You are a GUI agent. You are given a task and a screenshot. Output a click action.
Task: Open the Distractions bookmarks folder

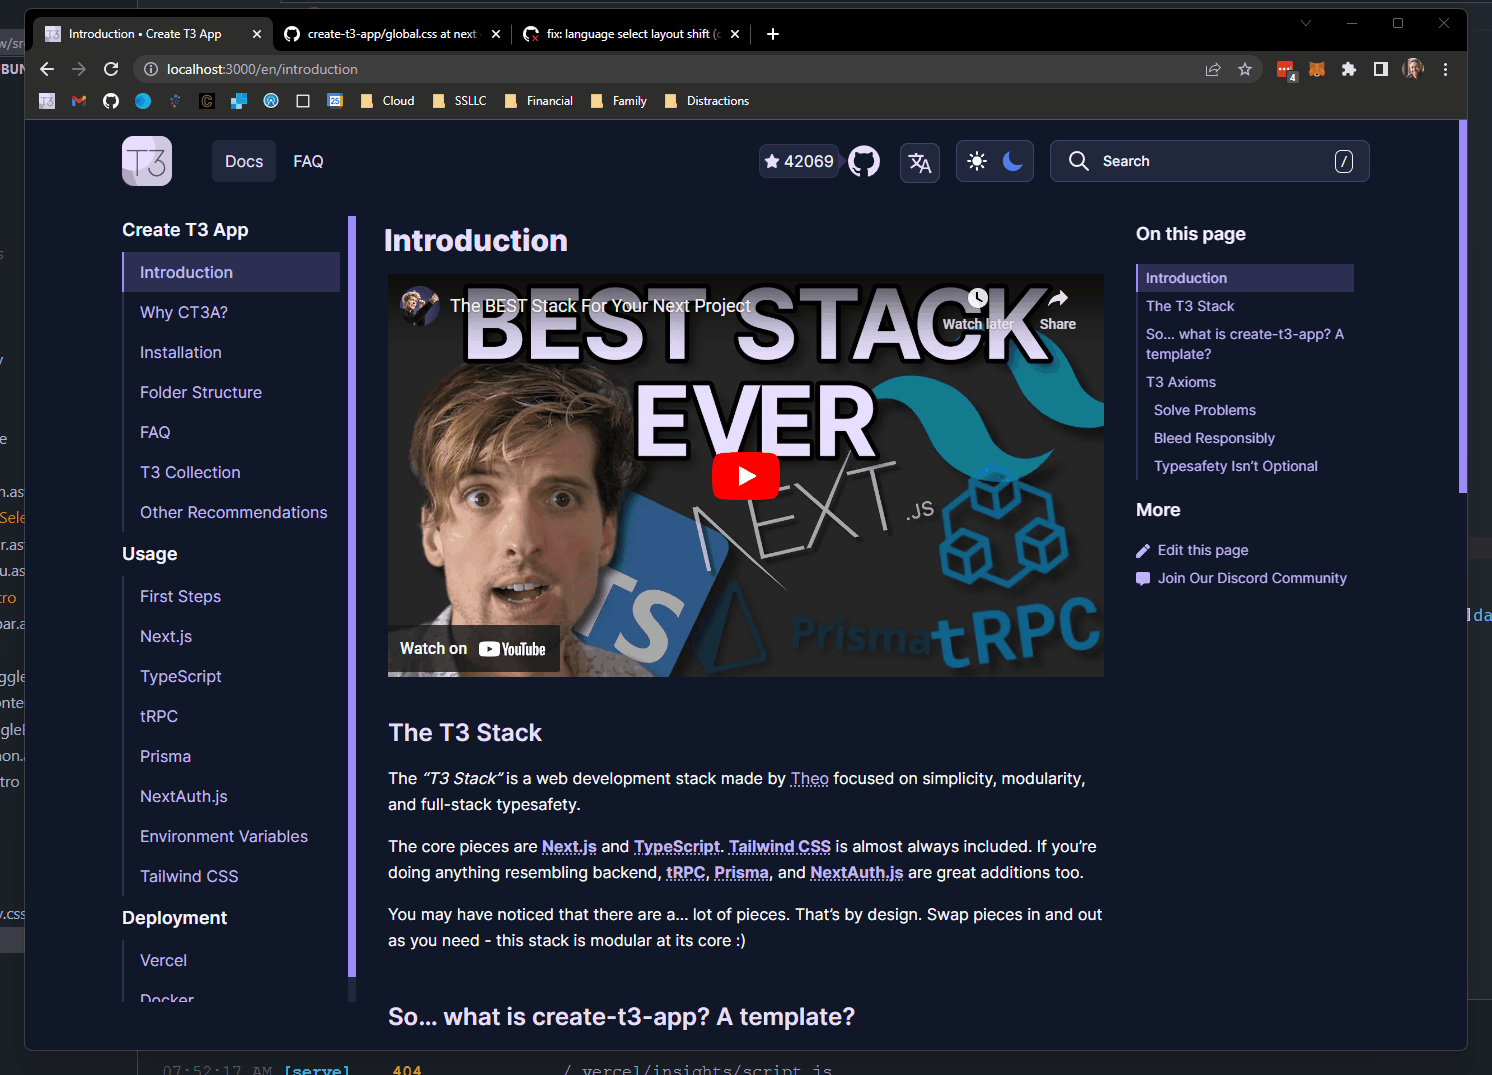point(707,101)
